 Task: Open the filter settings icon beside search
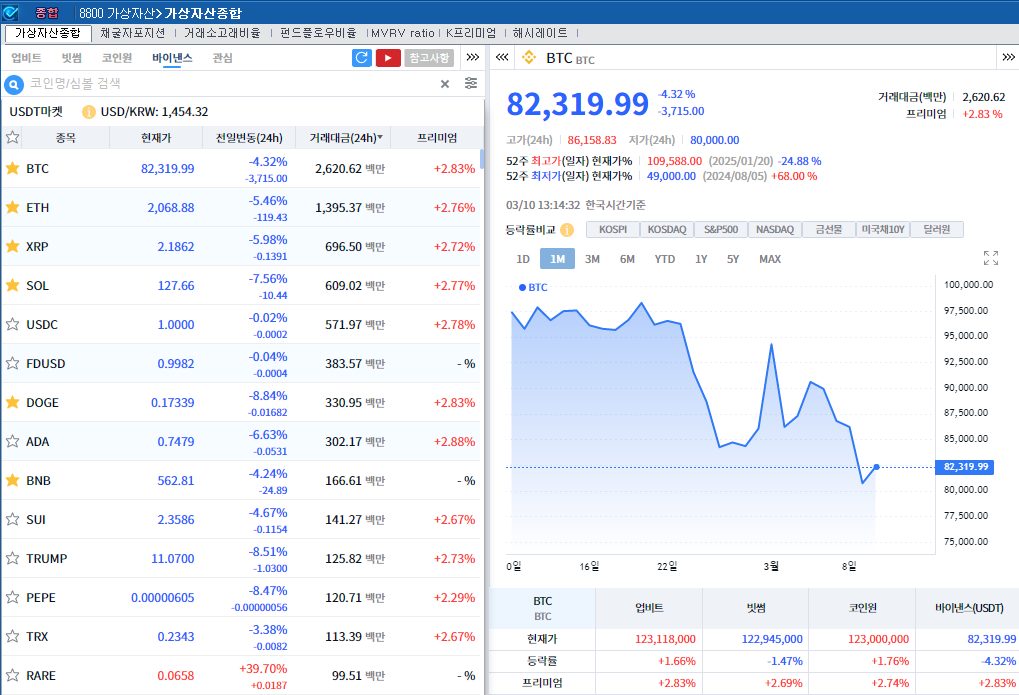471,84
